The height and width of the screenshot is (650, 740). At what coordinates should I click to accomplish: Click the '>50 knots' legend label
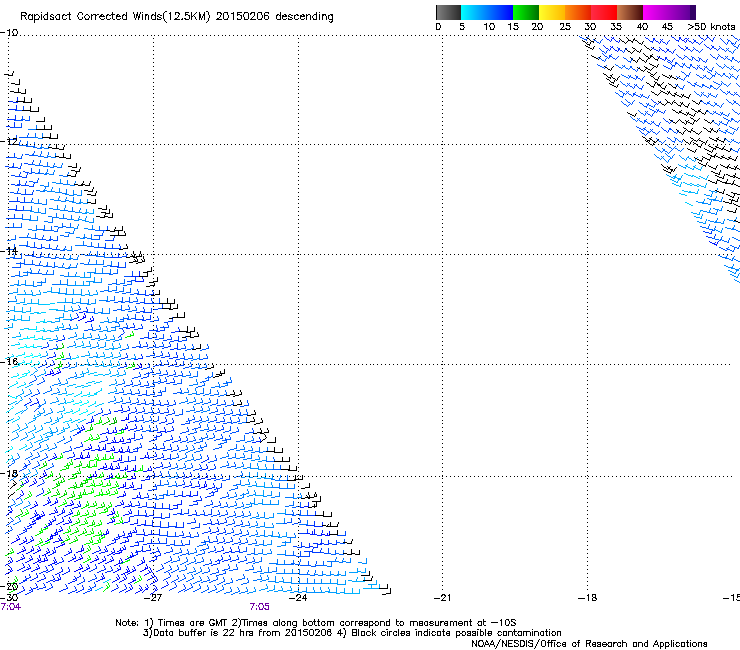click(x=711, y=27)
